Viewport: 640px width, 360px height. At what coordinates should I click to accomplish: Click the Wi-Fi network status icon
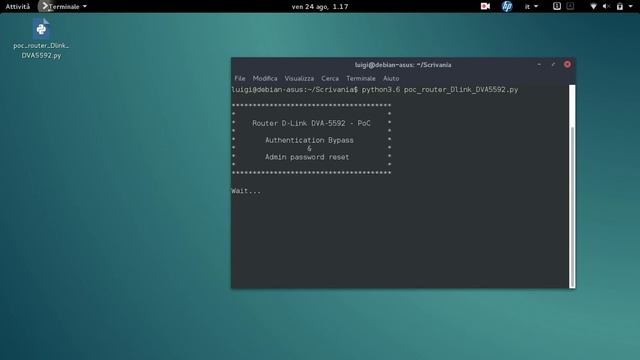coord(593,6)
